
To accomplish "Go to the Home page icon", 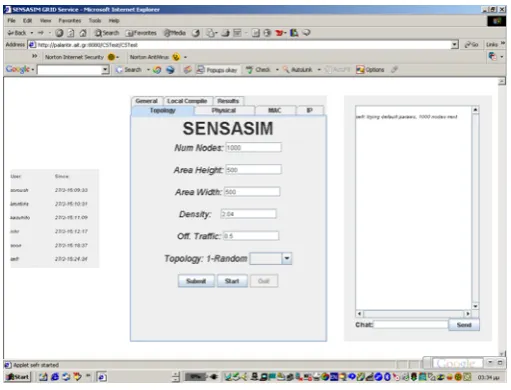I will coord(83,33).
